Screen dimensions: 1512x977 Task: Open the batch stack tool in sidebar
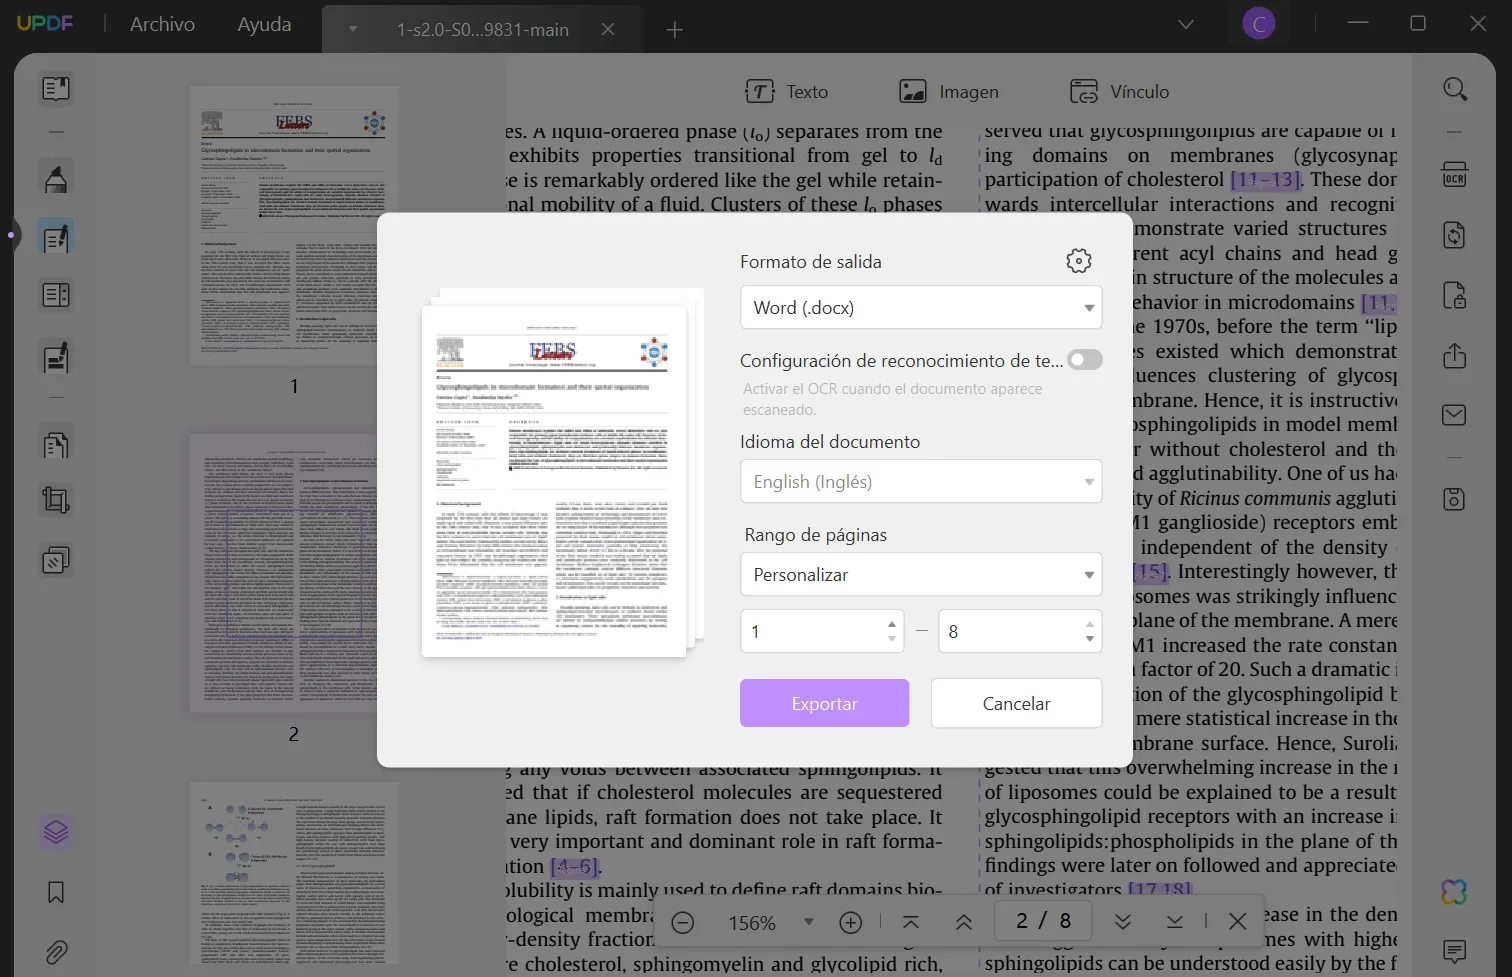[x=56, y=560]
